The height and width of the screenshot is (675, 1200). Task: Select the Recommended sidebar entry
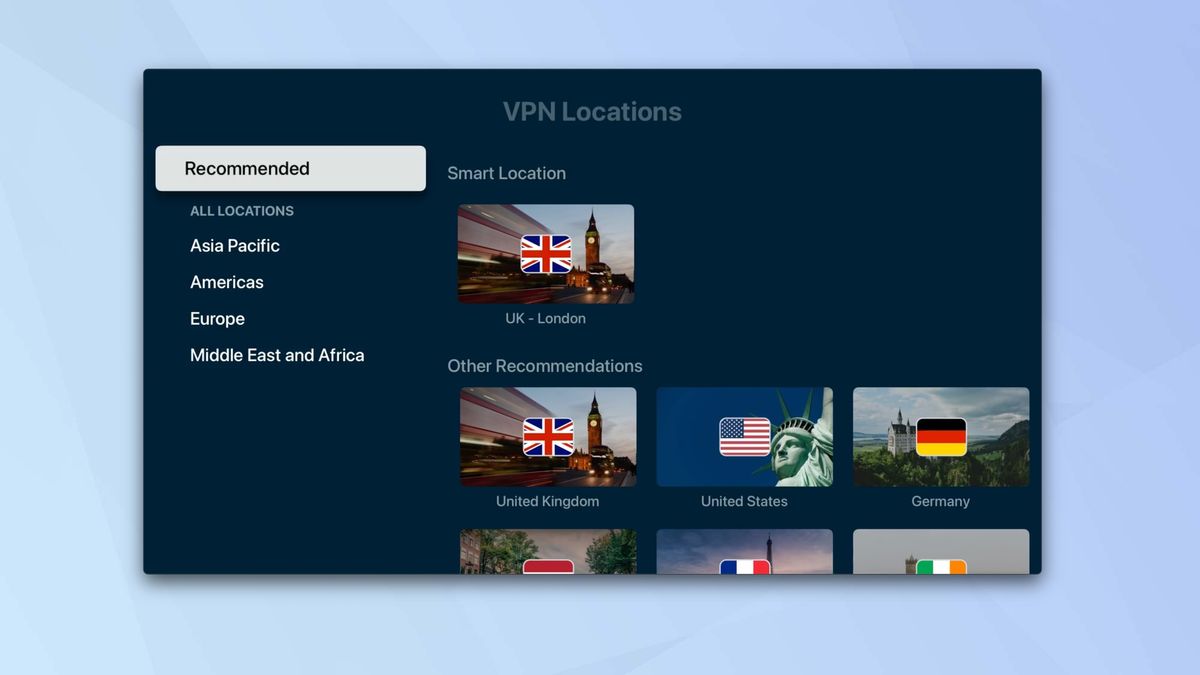point(290,168)
